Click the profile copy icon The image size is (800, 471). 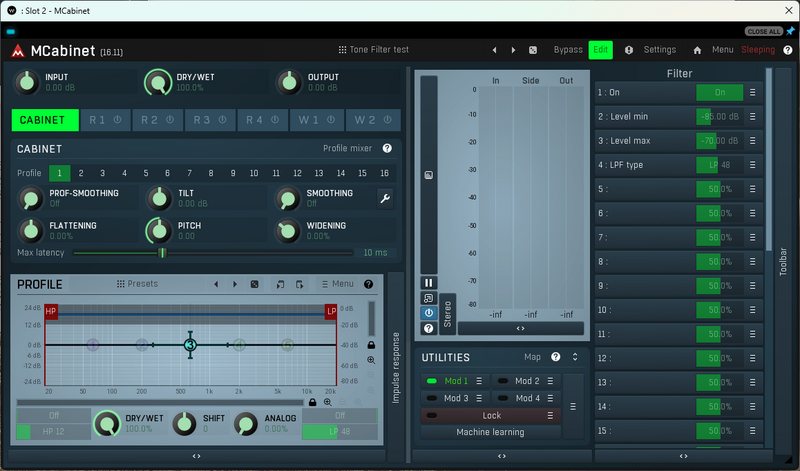(x=280, y=284)
